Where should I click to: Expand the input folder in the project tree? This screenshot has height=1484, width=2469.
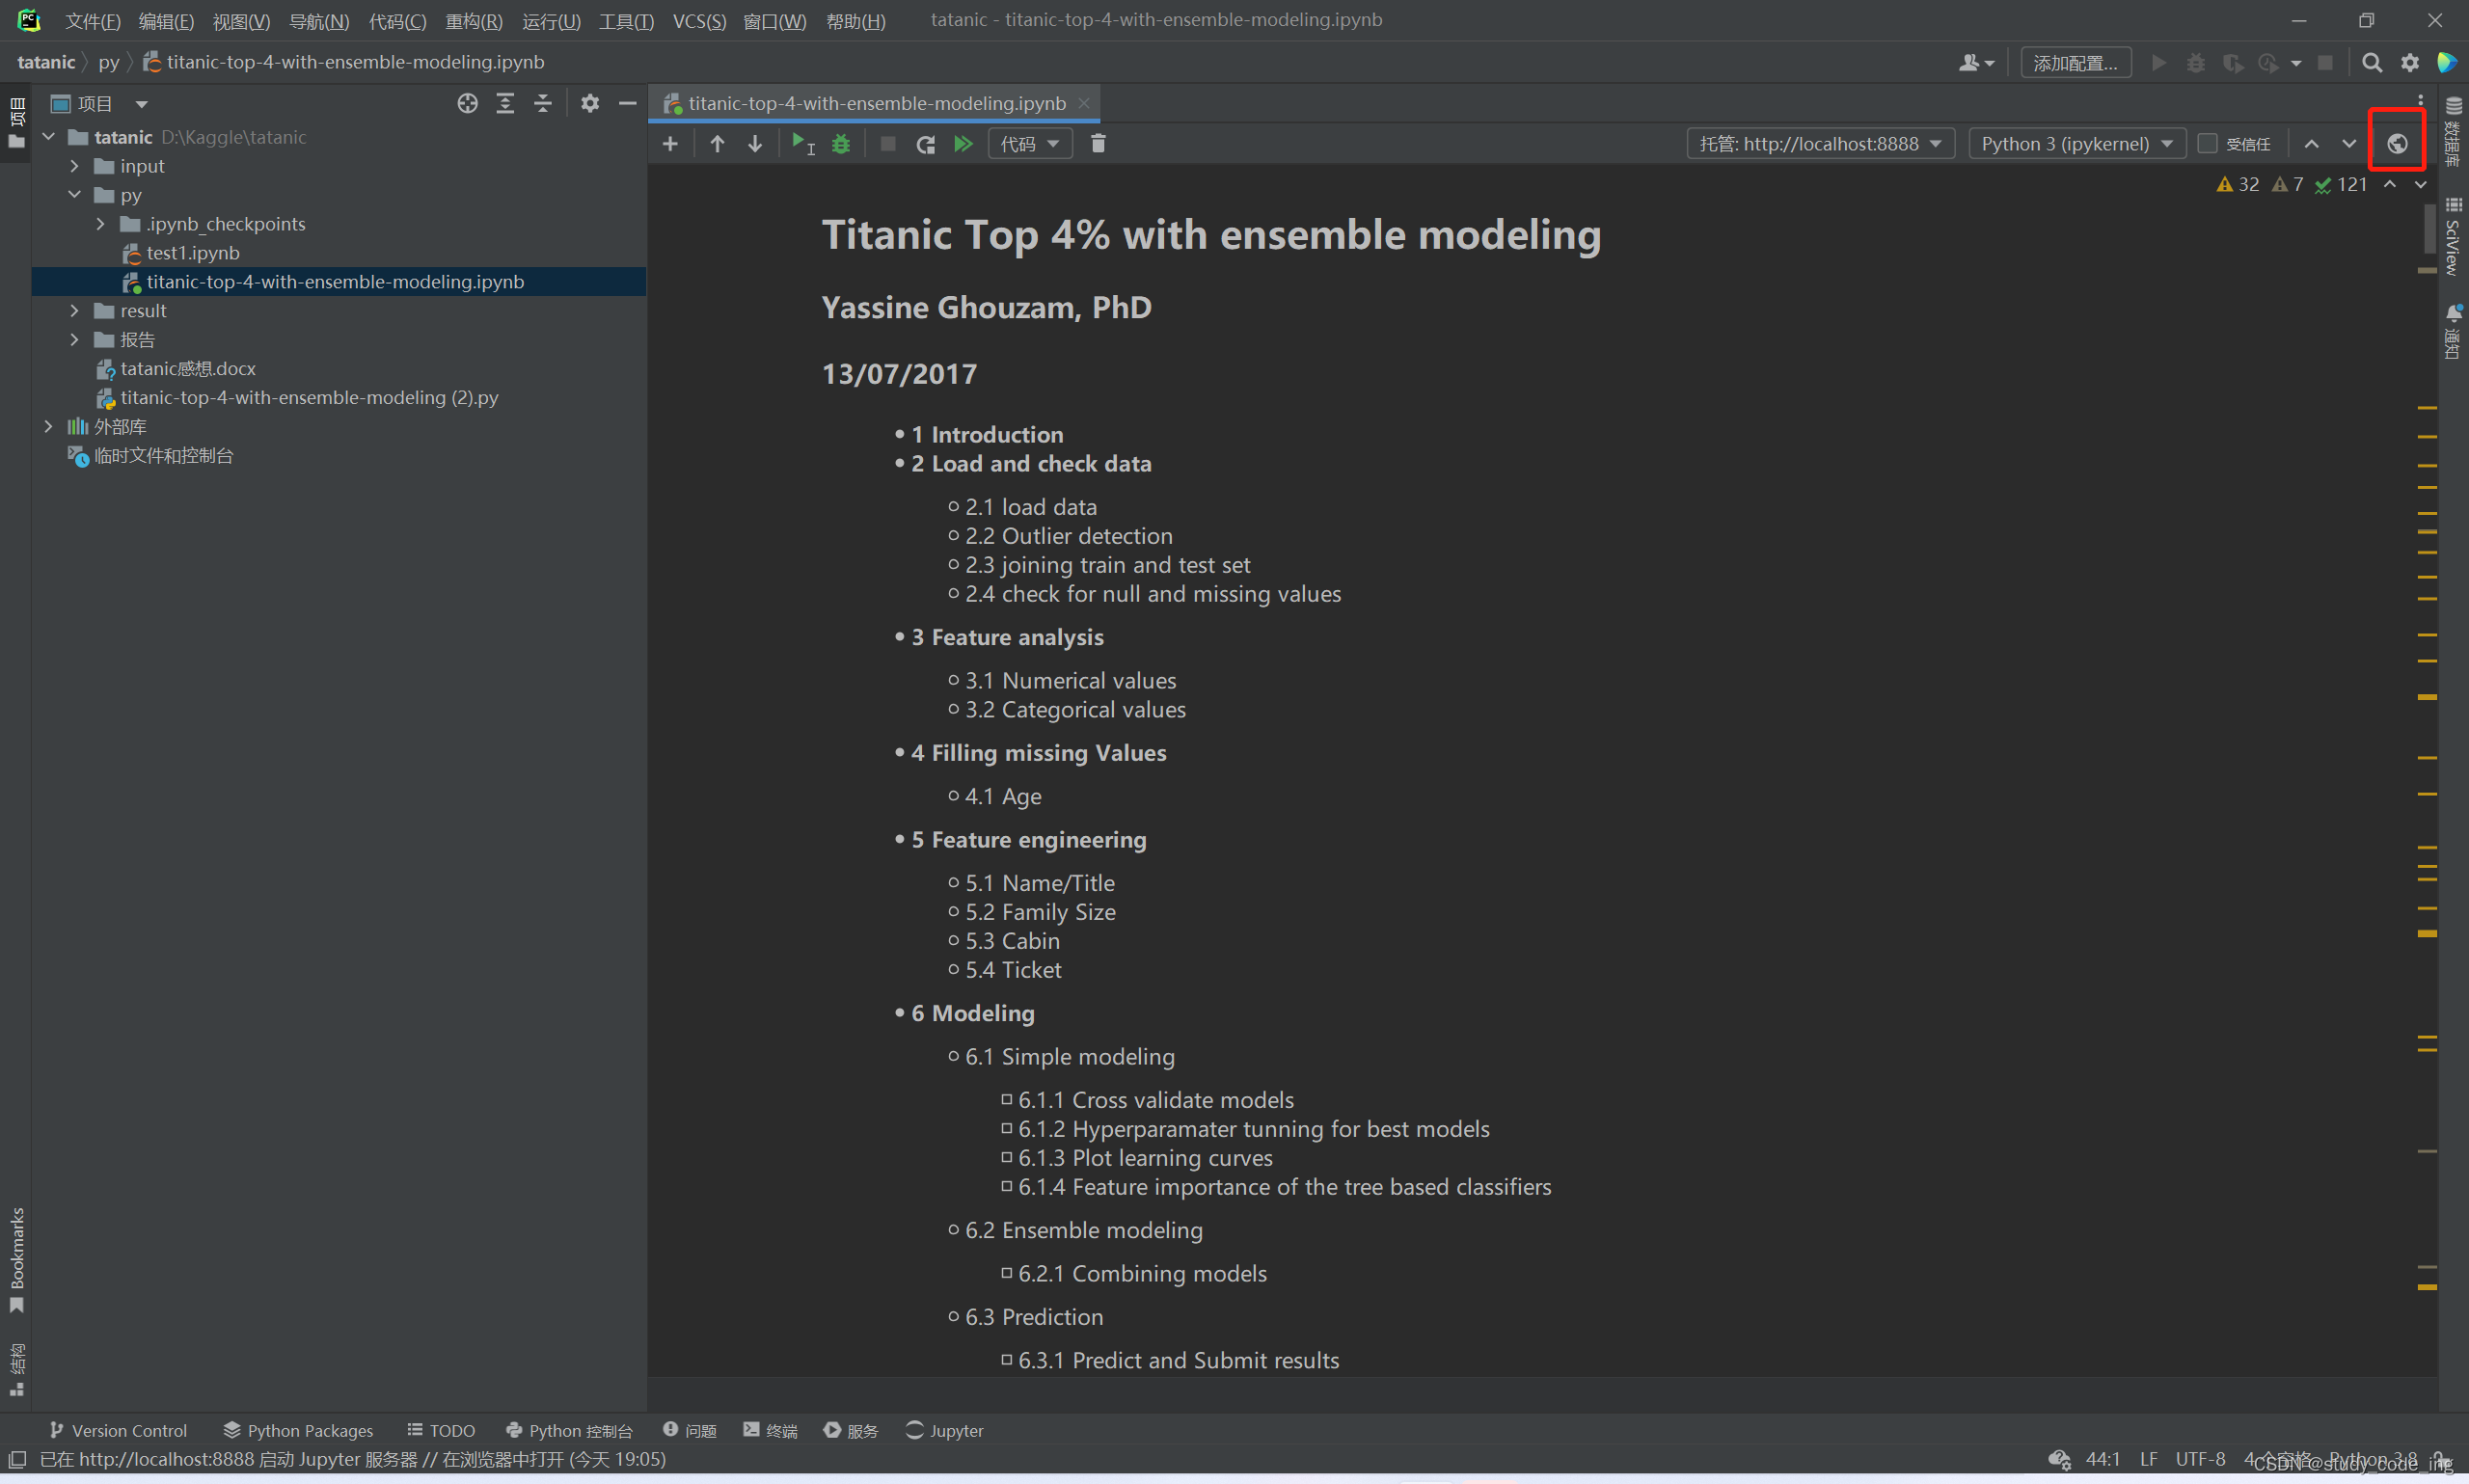(75, 166)
